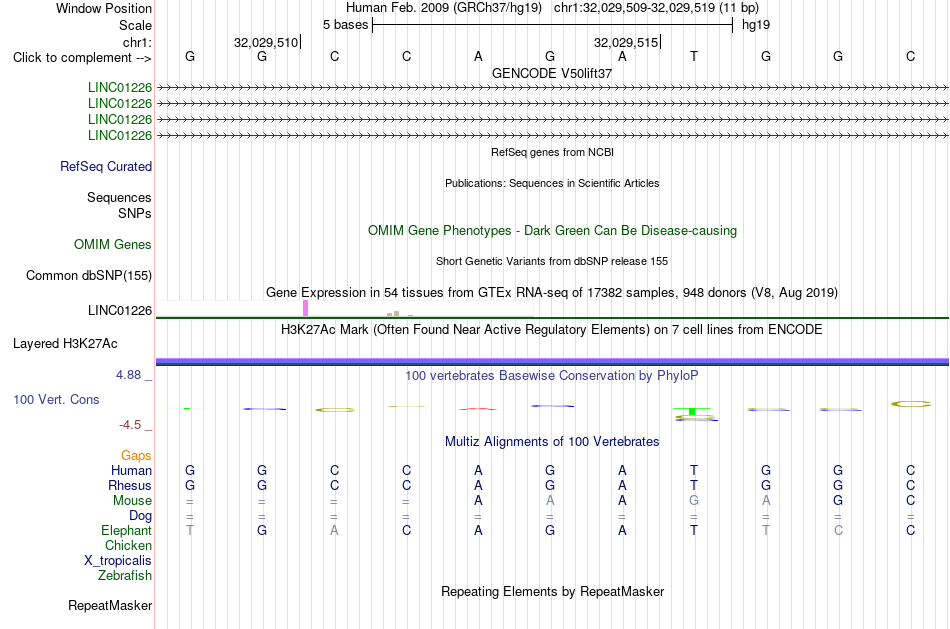Open 'Multiz Alignments of 100 Vertebrates' title

552,442
